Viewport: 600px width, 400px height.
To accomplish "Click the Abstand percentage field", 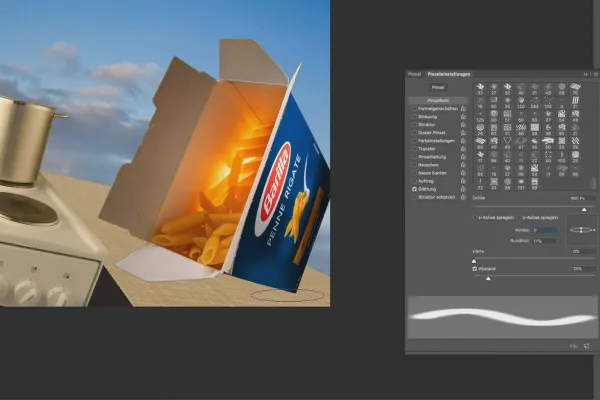I will tap(584, 269).
